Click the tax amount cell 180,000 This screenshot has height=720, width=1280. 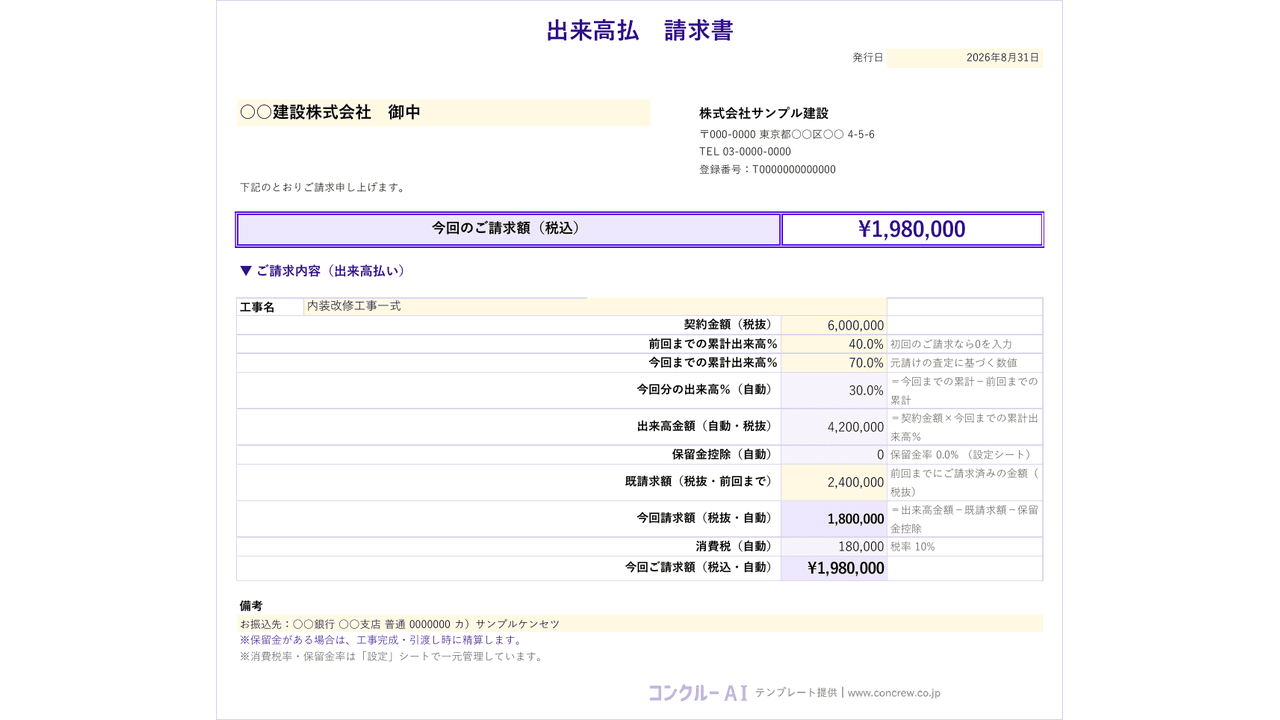834,547
